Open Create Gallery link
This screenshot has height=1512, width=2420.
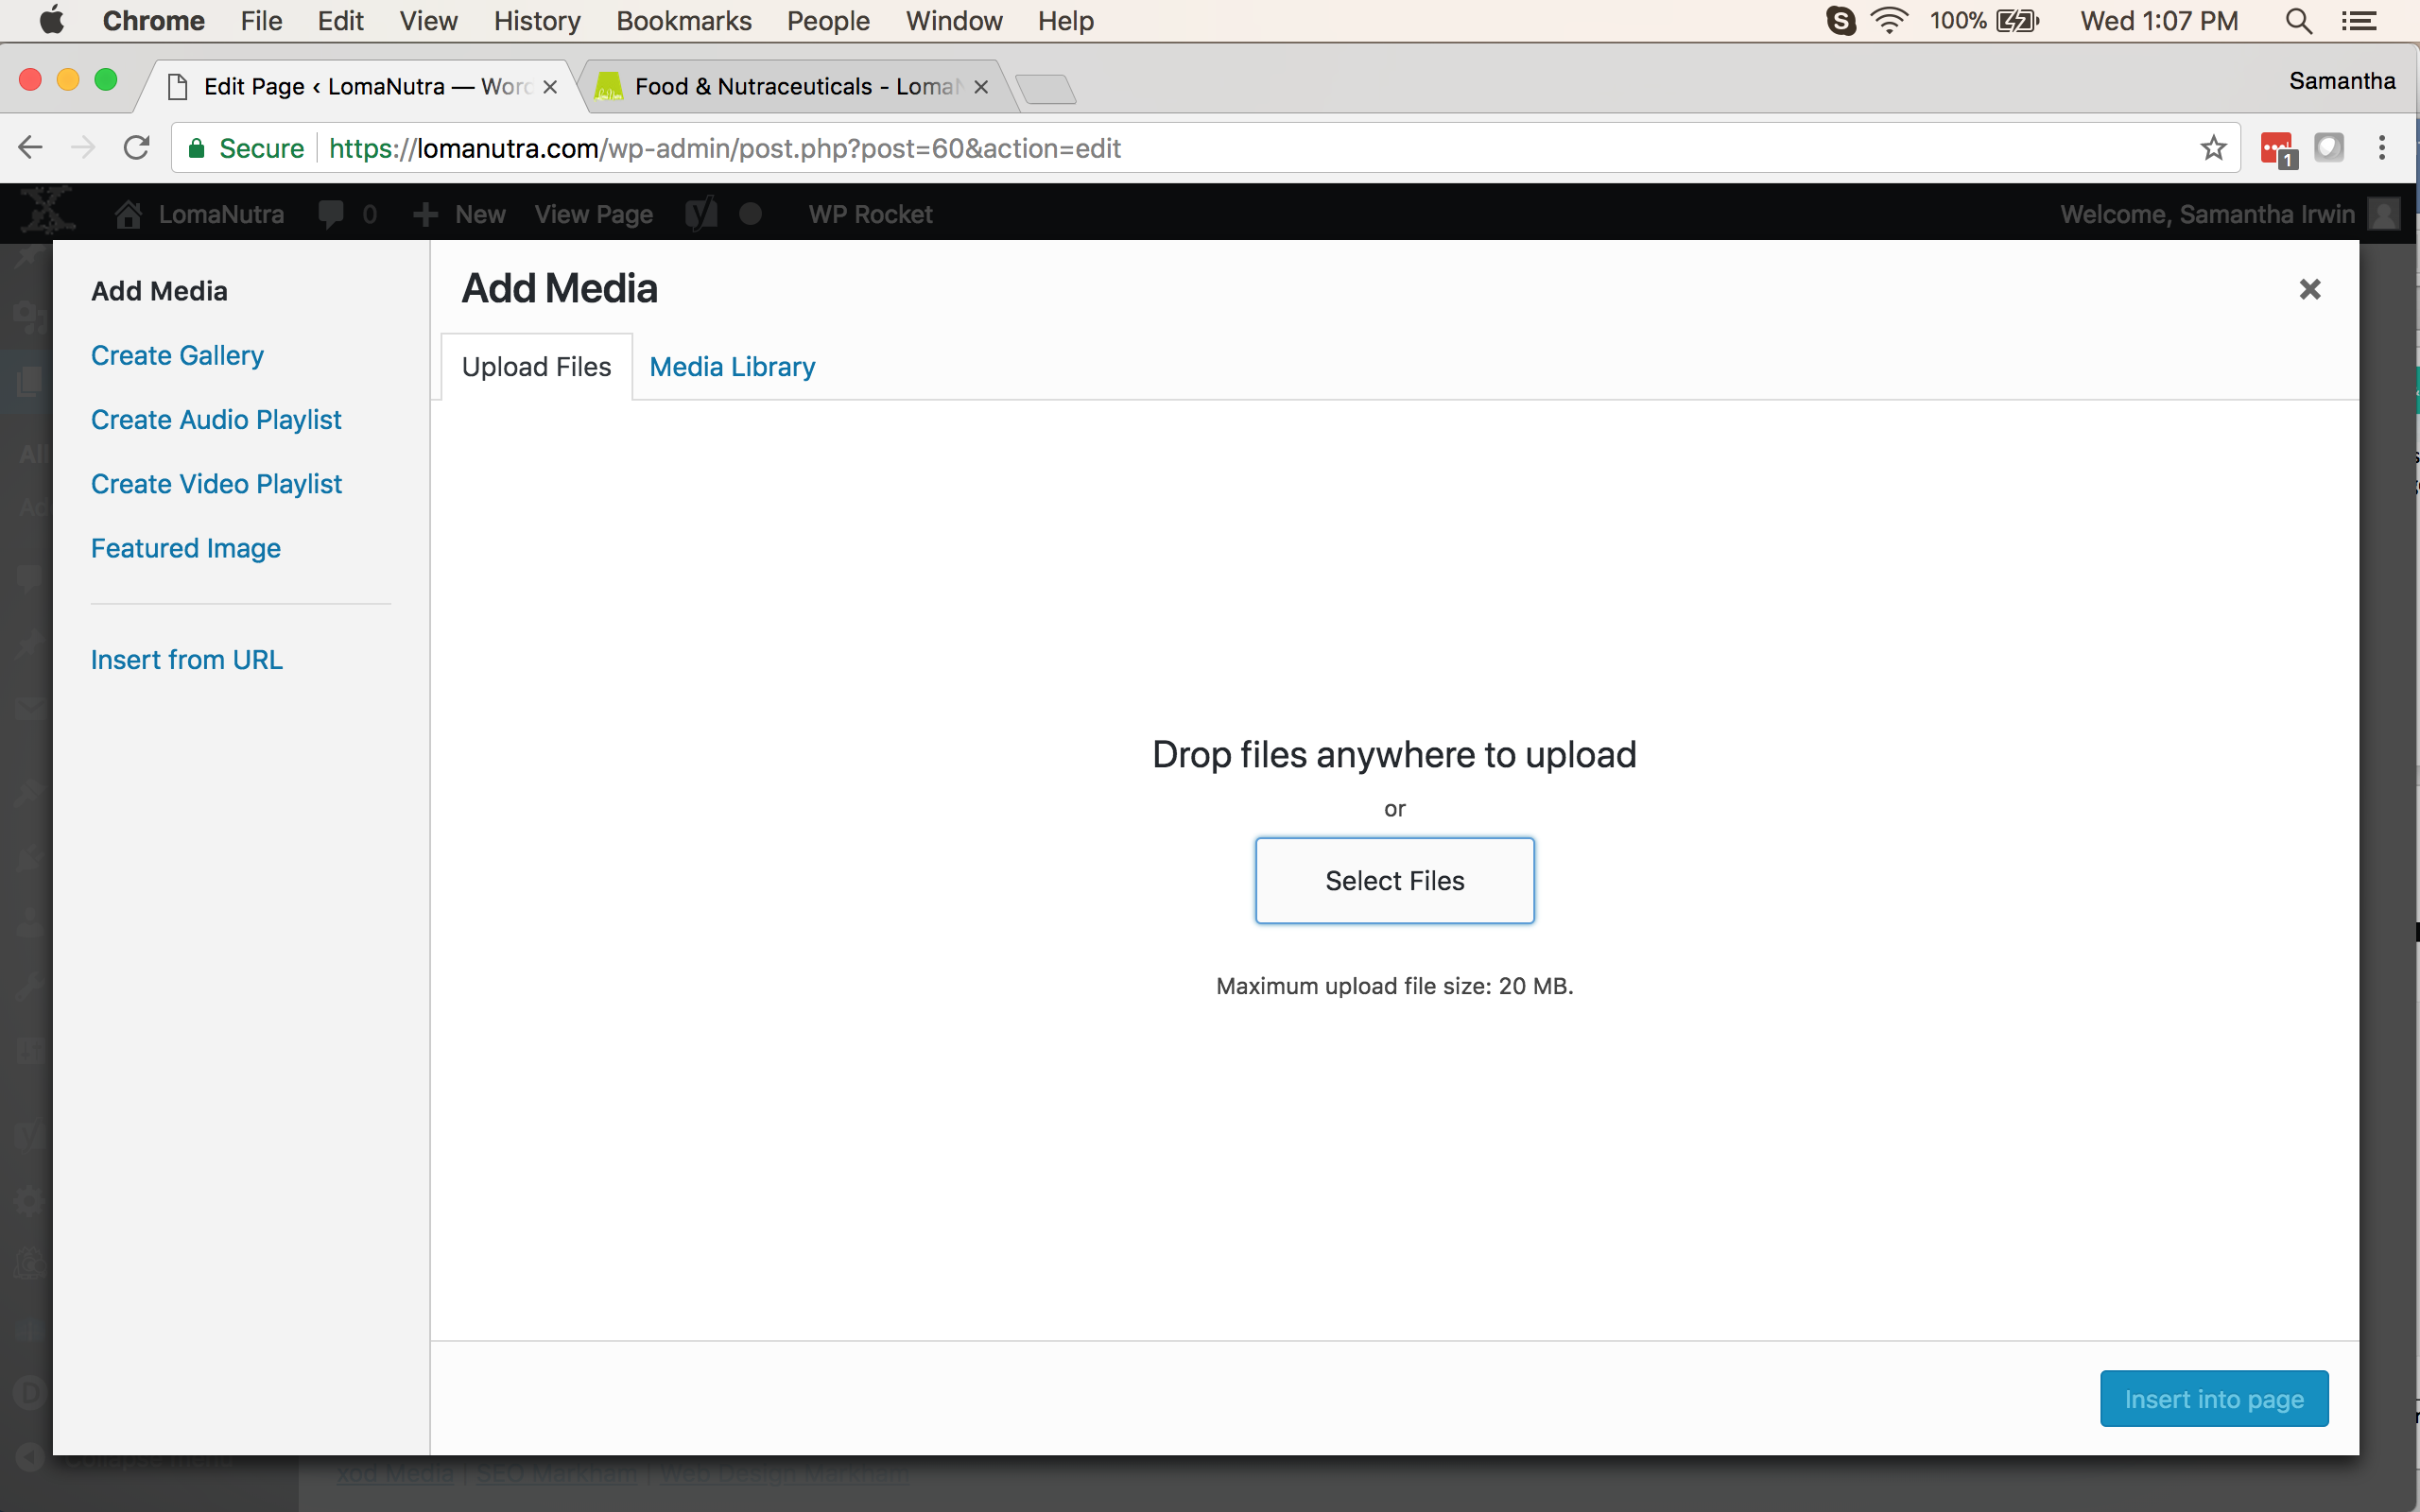click(x=177, y=355)
